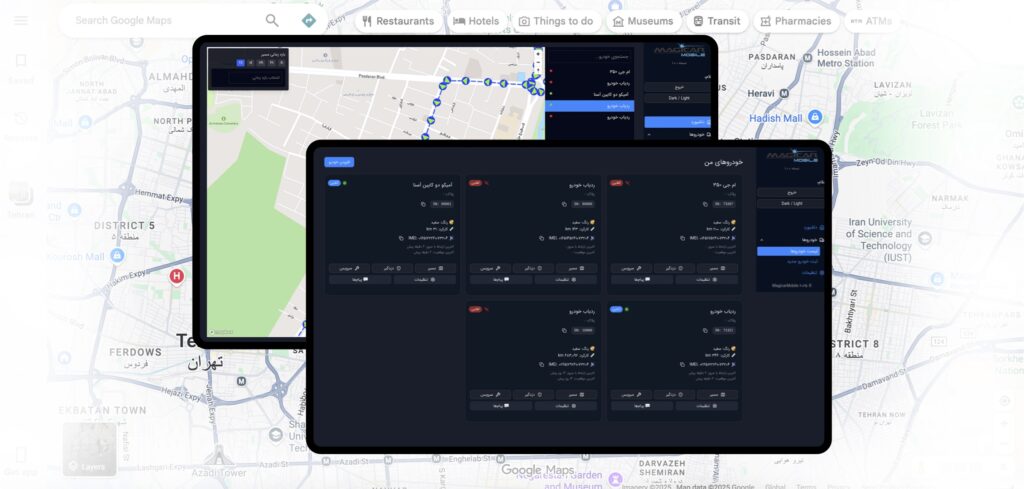Click the red hospital marker on the map
The width and height of the screenshot is (1024, 489).
coord(177,276)
